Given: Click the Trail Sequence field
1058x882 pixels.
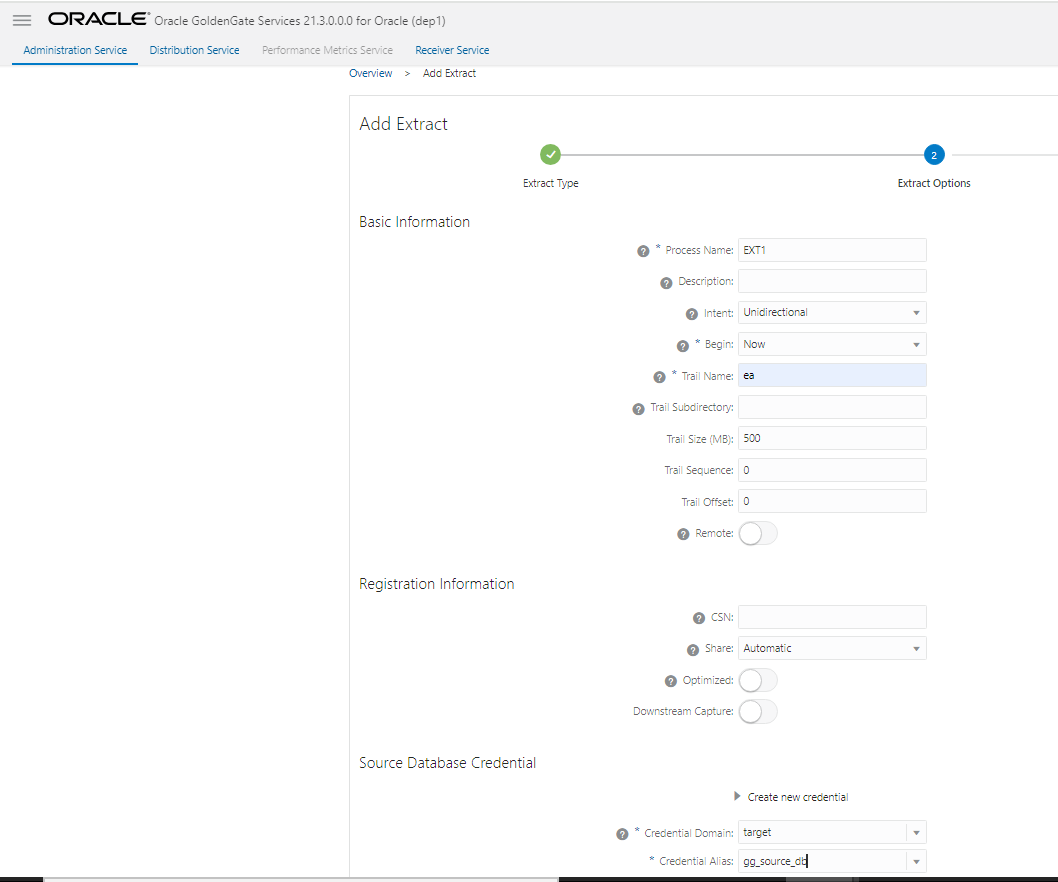Looking at the screenshot, I should [x=832, y=470].
